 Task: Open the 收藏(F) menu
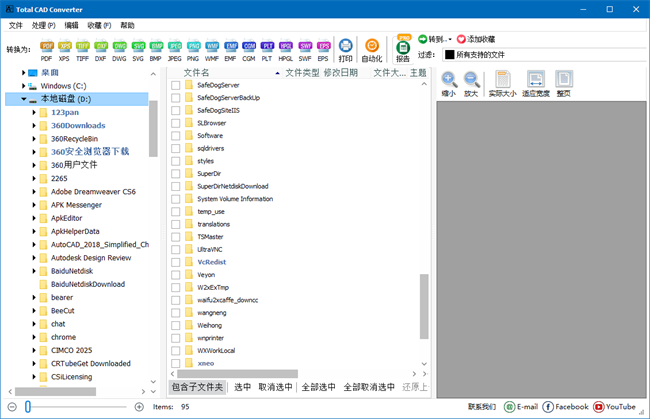pyautogui.click(x=99, y=25)
